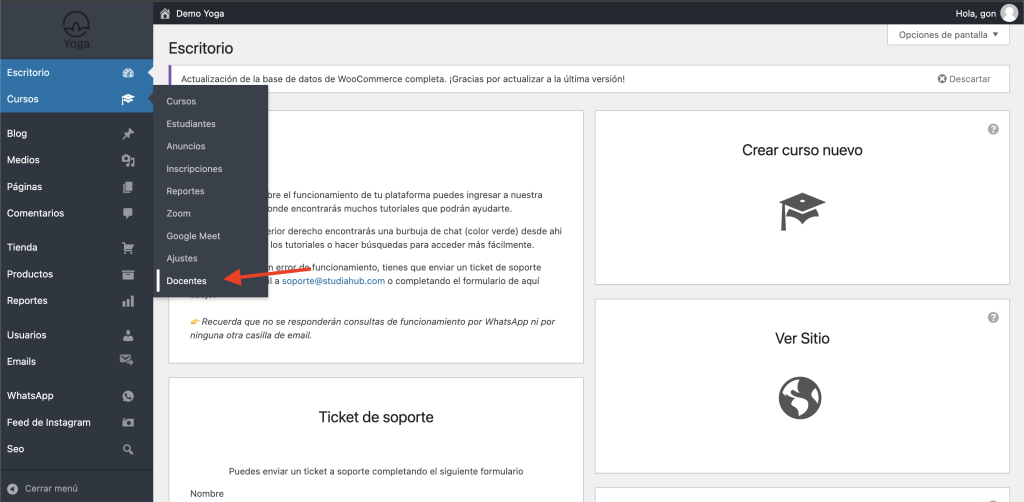Select Docentes in Cursos submenu
The height and width of the screenshot is (502, 1024).
click(x=187, y=281)
